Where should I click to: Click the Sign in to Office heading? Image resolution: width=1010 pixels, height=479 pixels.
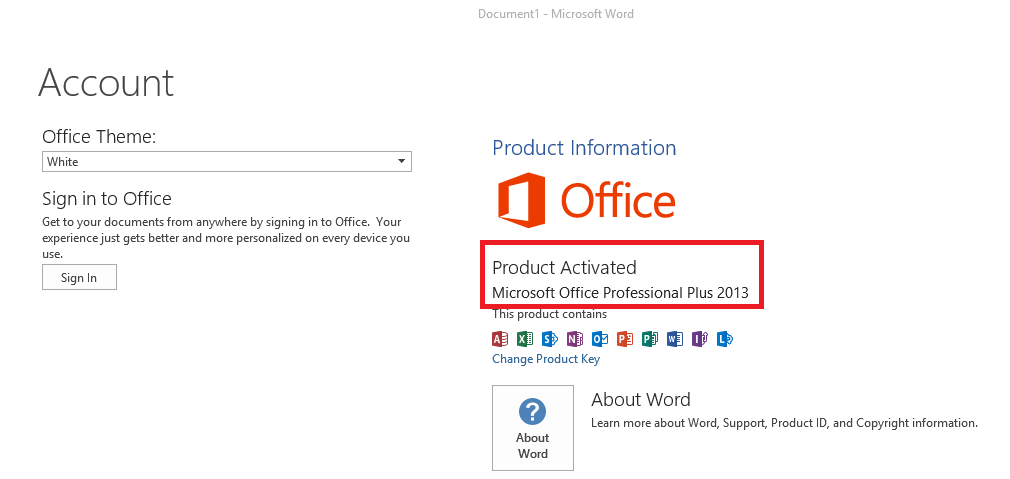(107, 198)
